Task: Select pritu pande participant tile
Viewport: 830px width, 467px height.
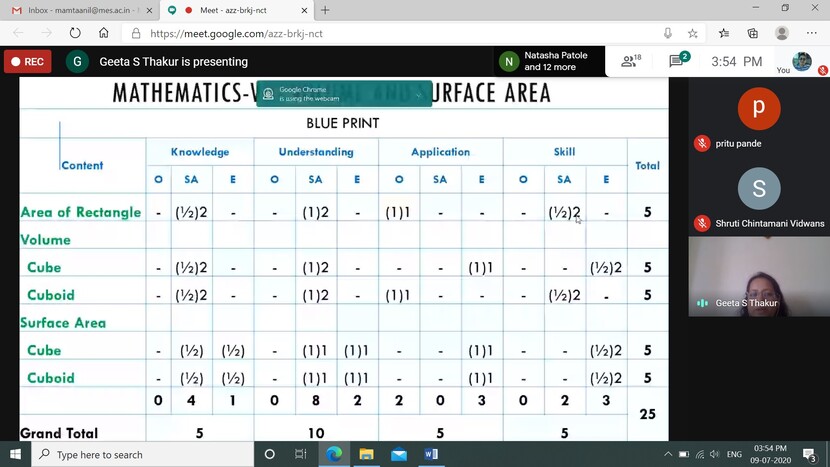Action: 758,120
